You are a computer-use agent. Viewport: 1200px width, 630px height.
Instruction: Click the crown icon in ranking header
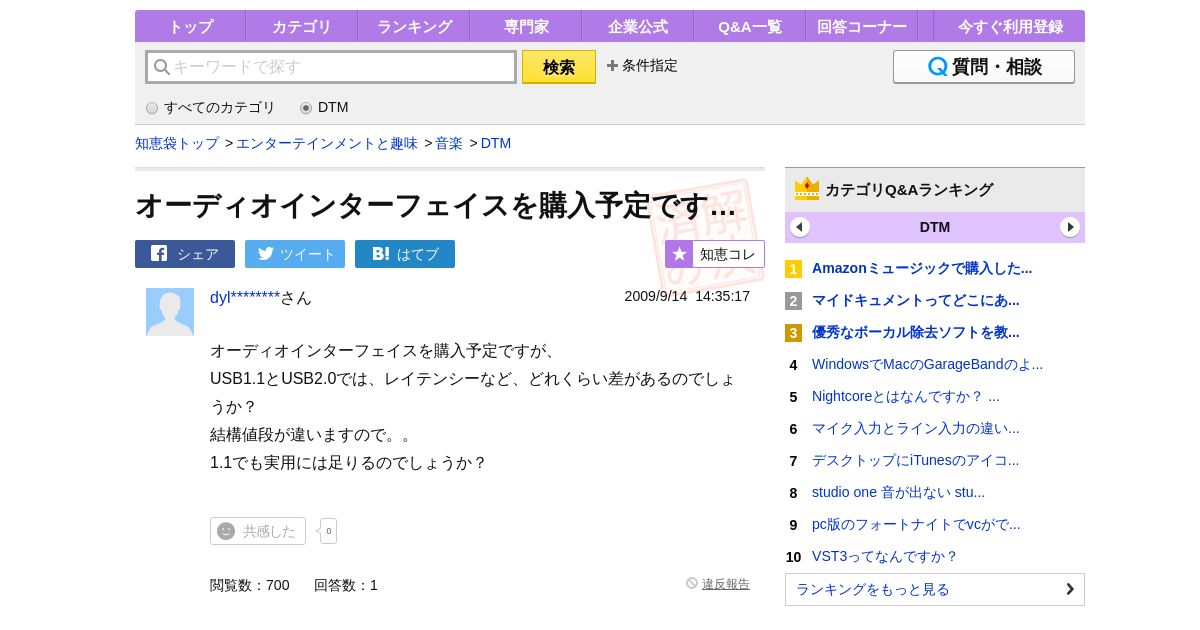pos(807,188)
